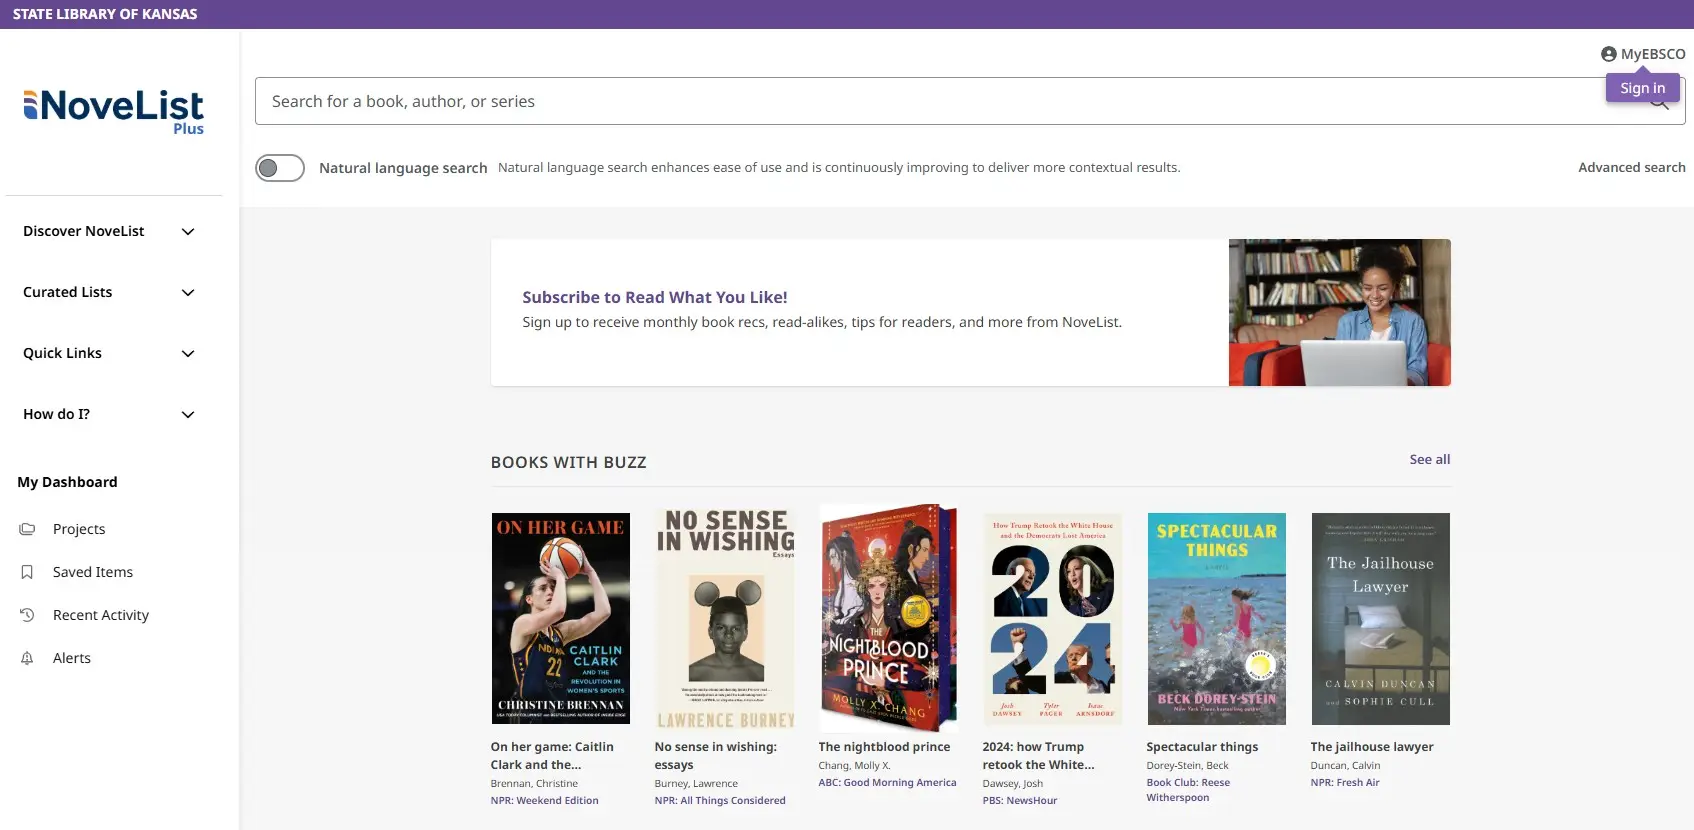Click the Saved Items bookmark icon
Image resolution: width=1694 pixels, height=830 pixels.
pyautogui.click(x=27, y=572)
